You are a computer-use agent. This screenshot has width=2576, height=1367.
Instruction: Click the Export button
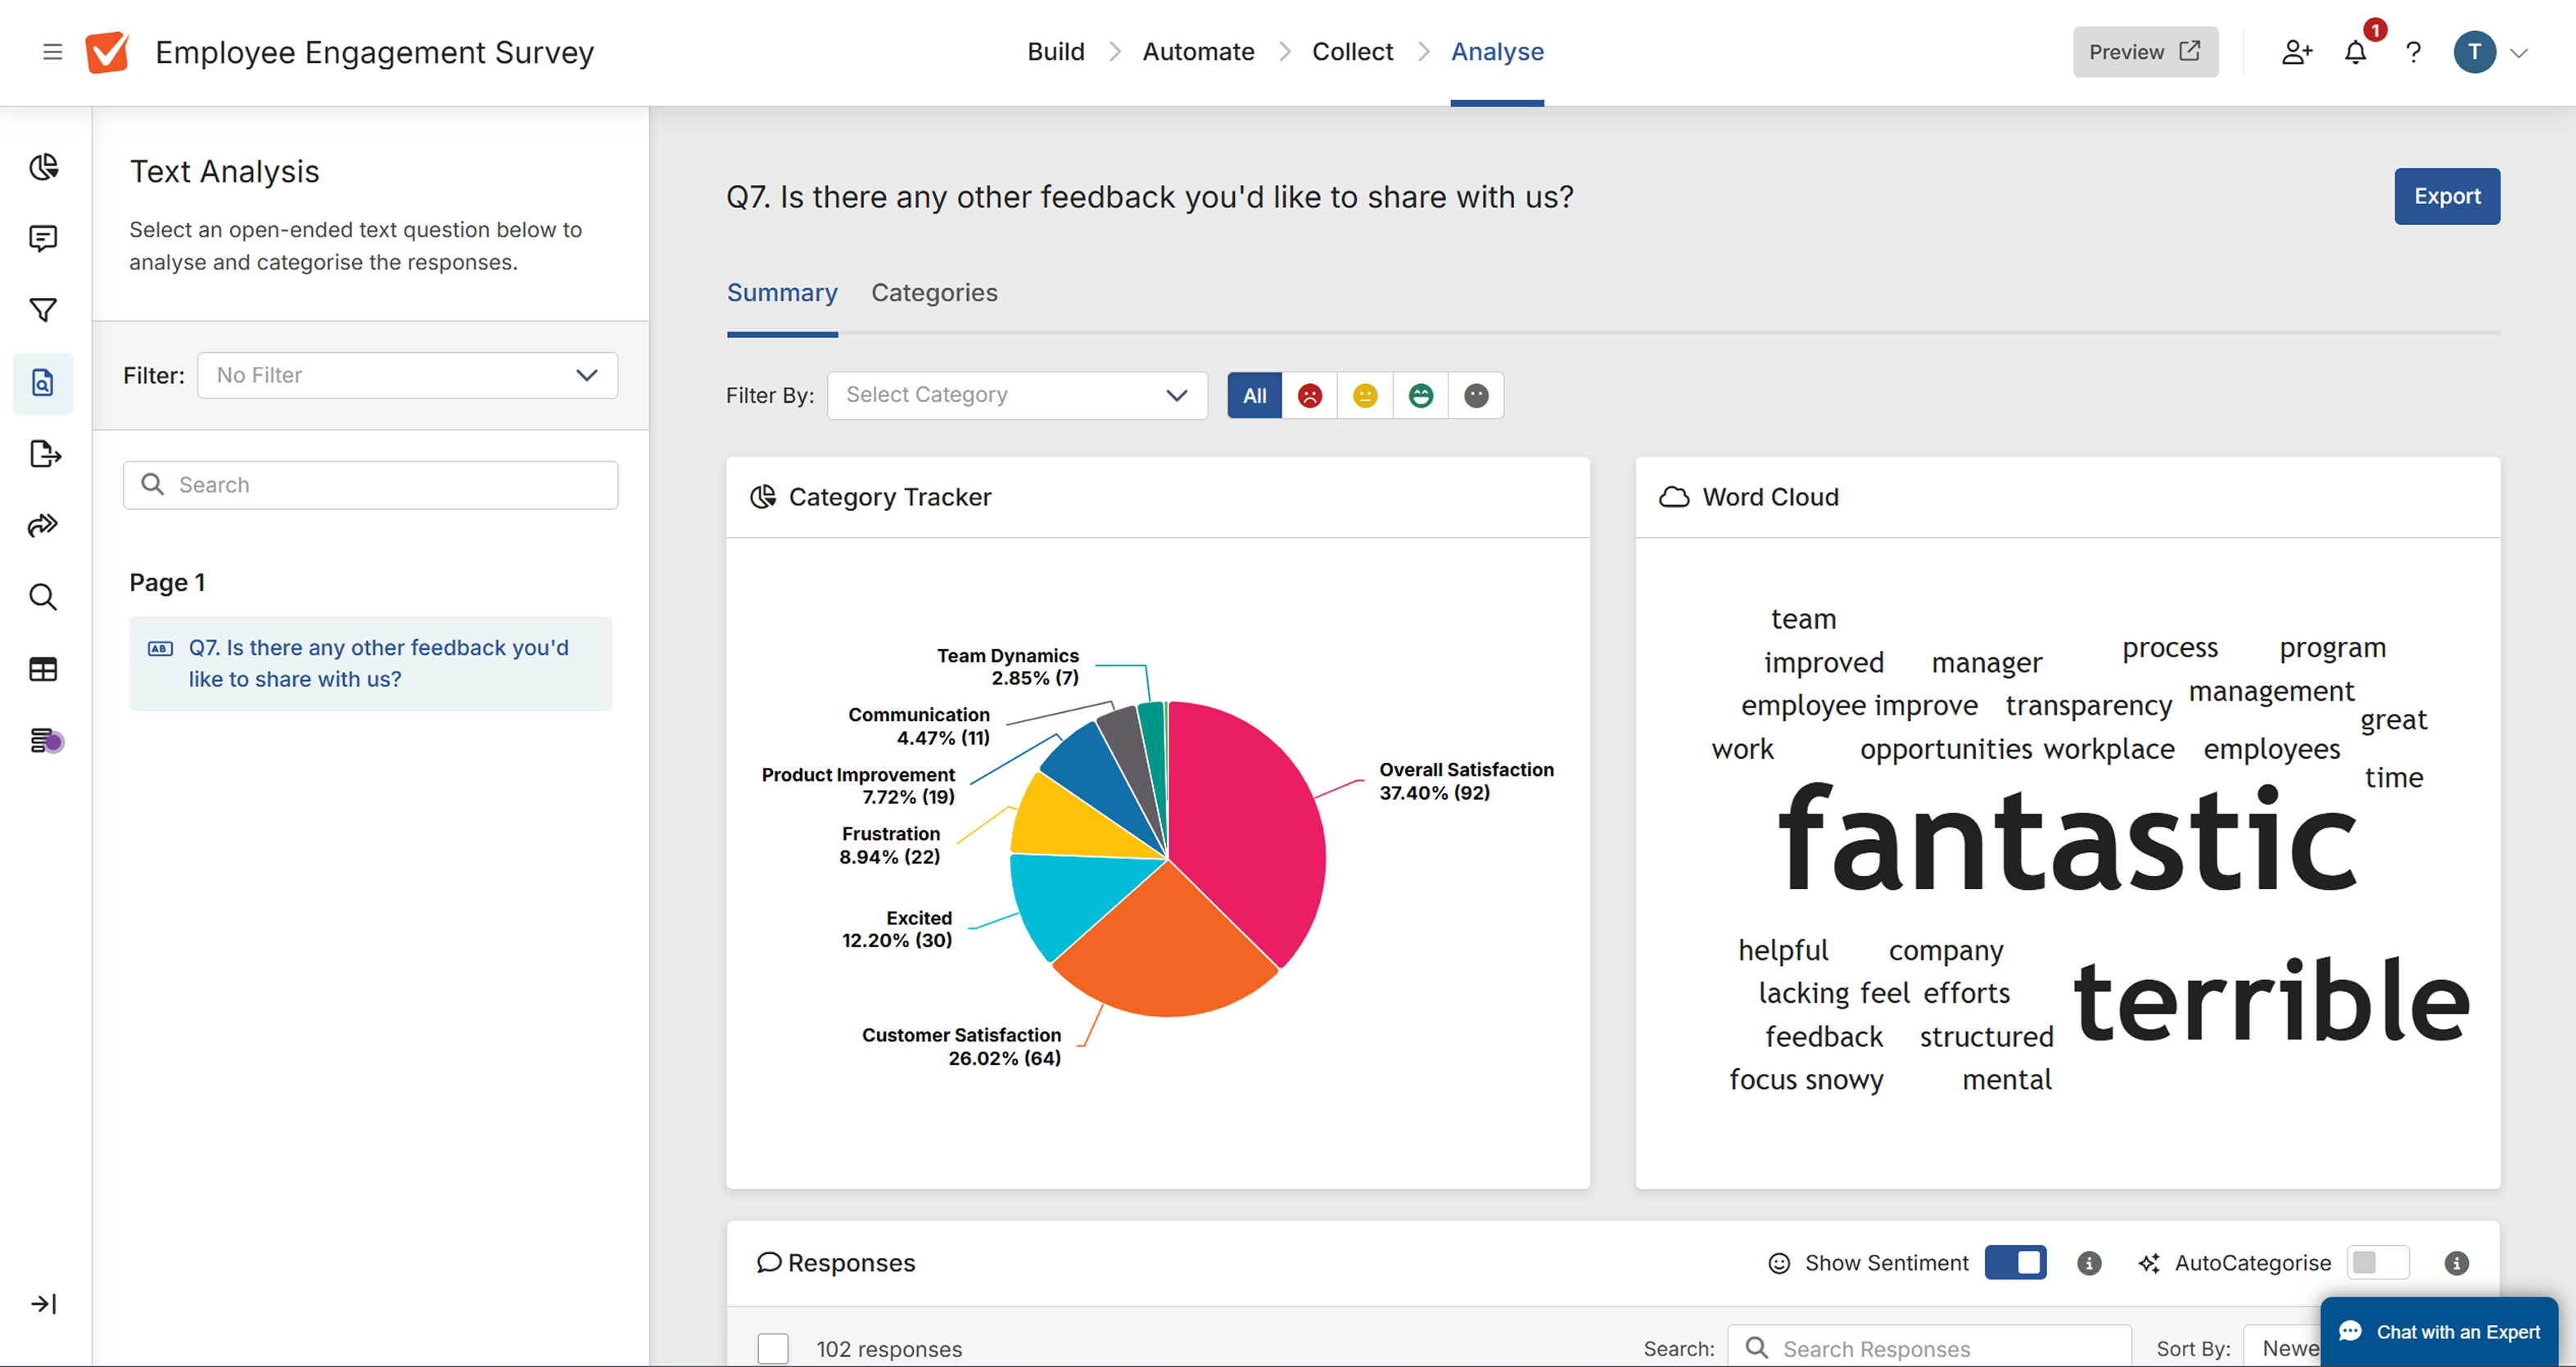(x=2446, y=197)
